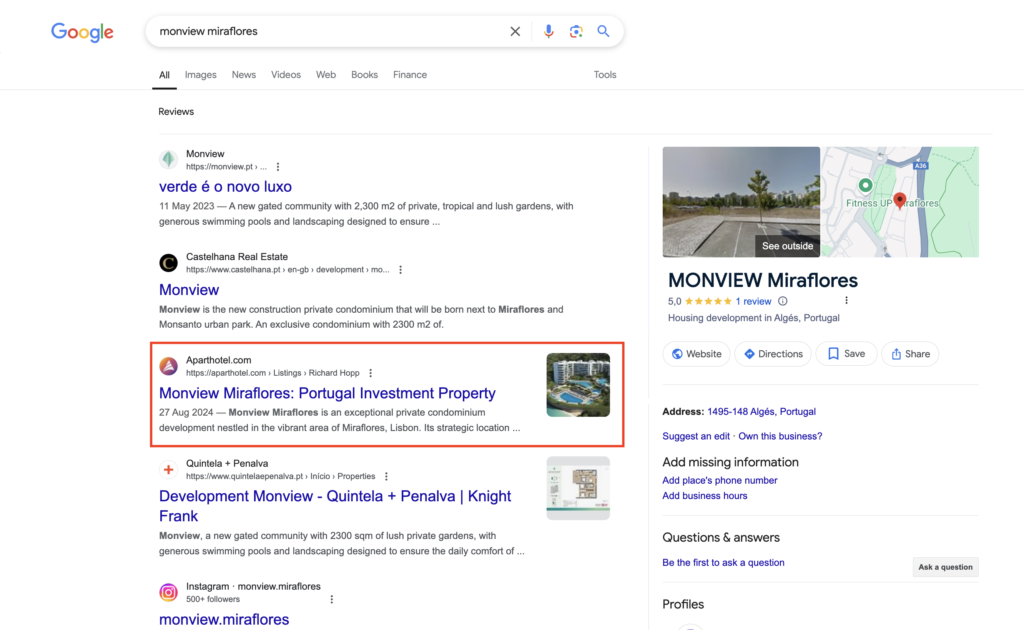Open the Tools menu
1024x630 pixels.
point(605,75)
